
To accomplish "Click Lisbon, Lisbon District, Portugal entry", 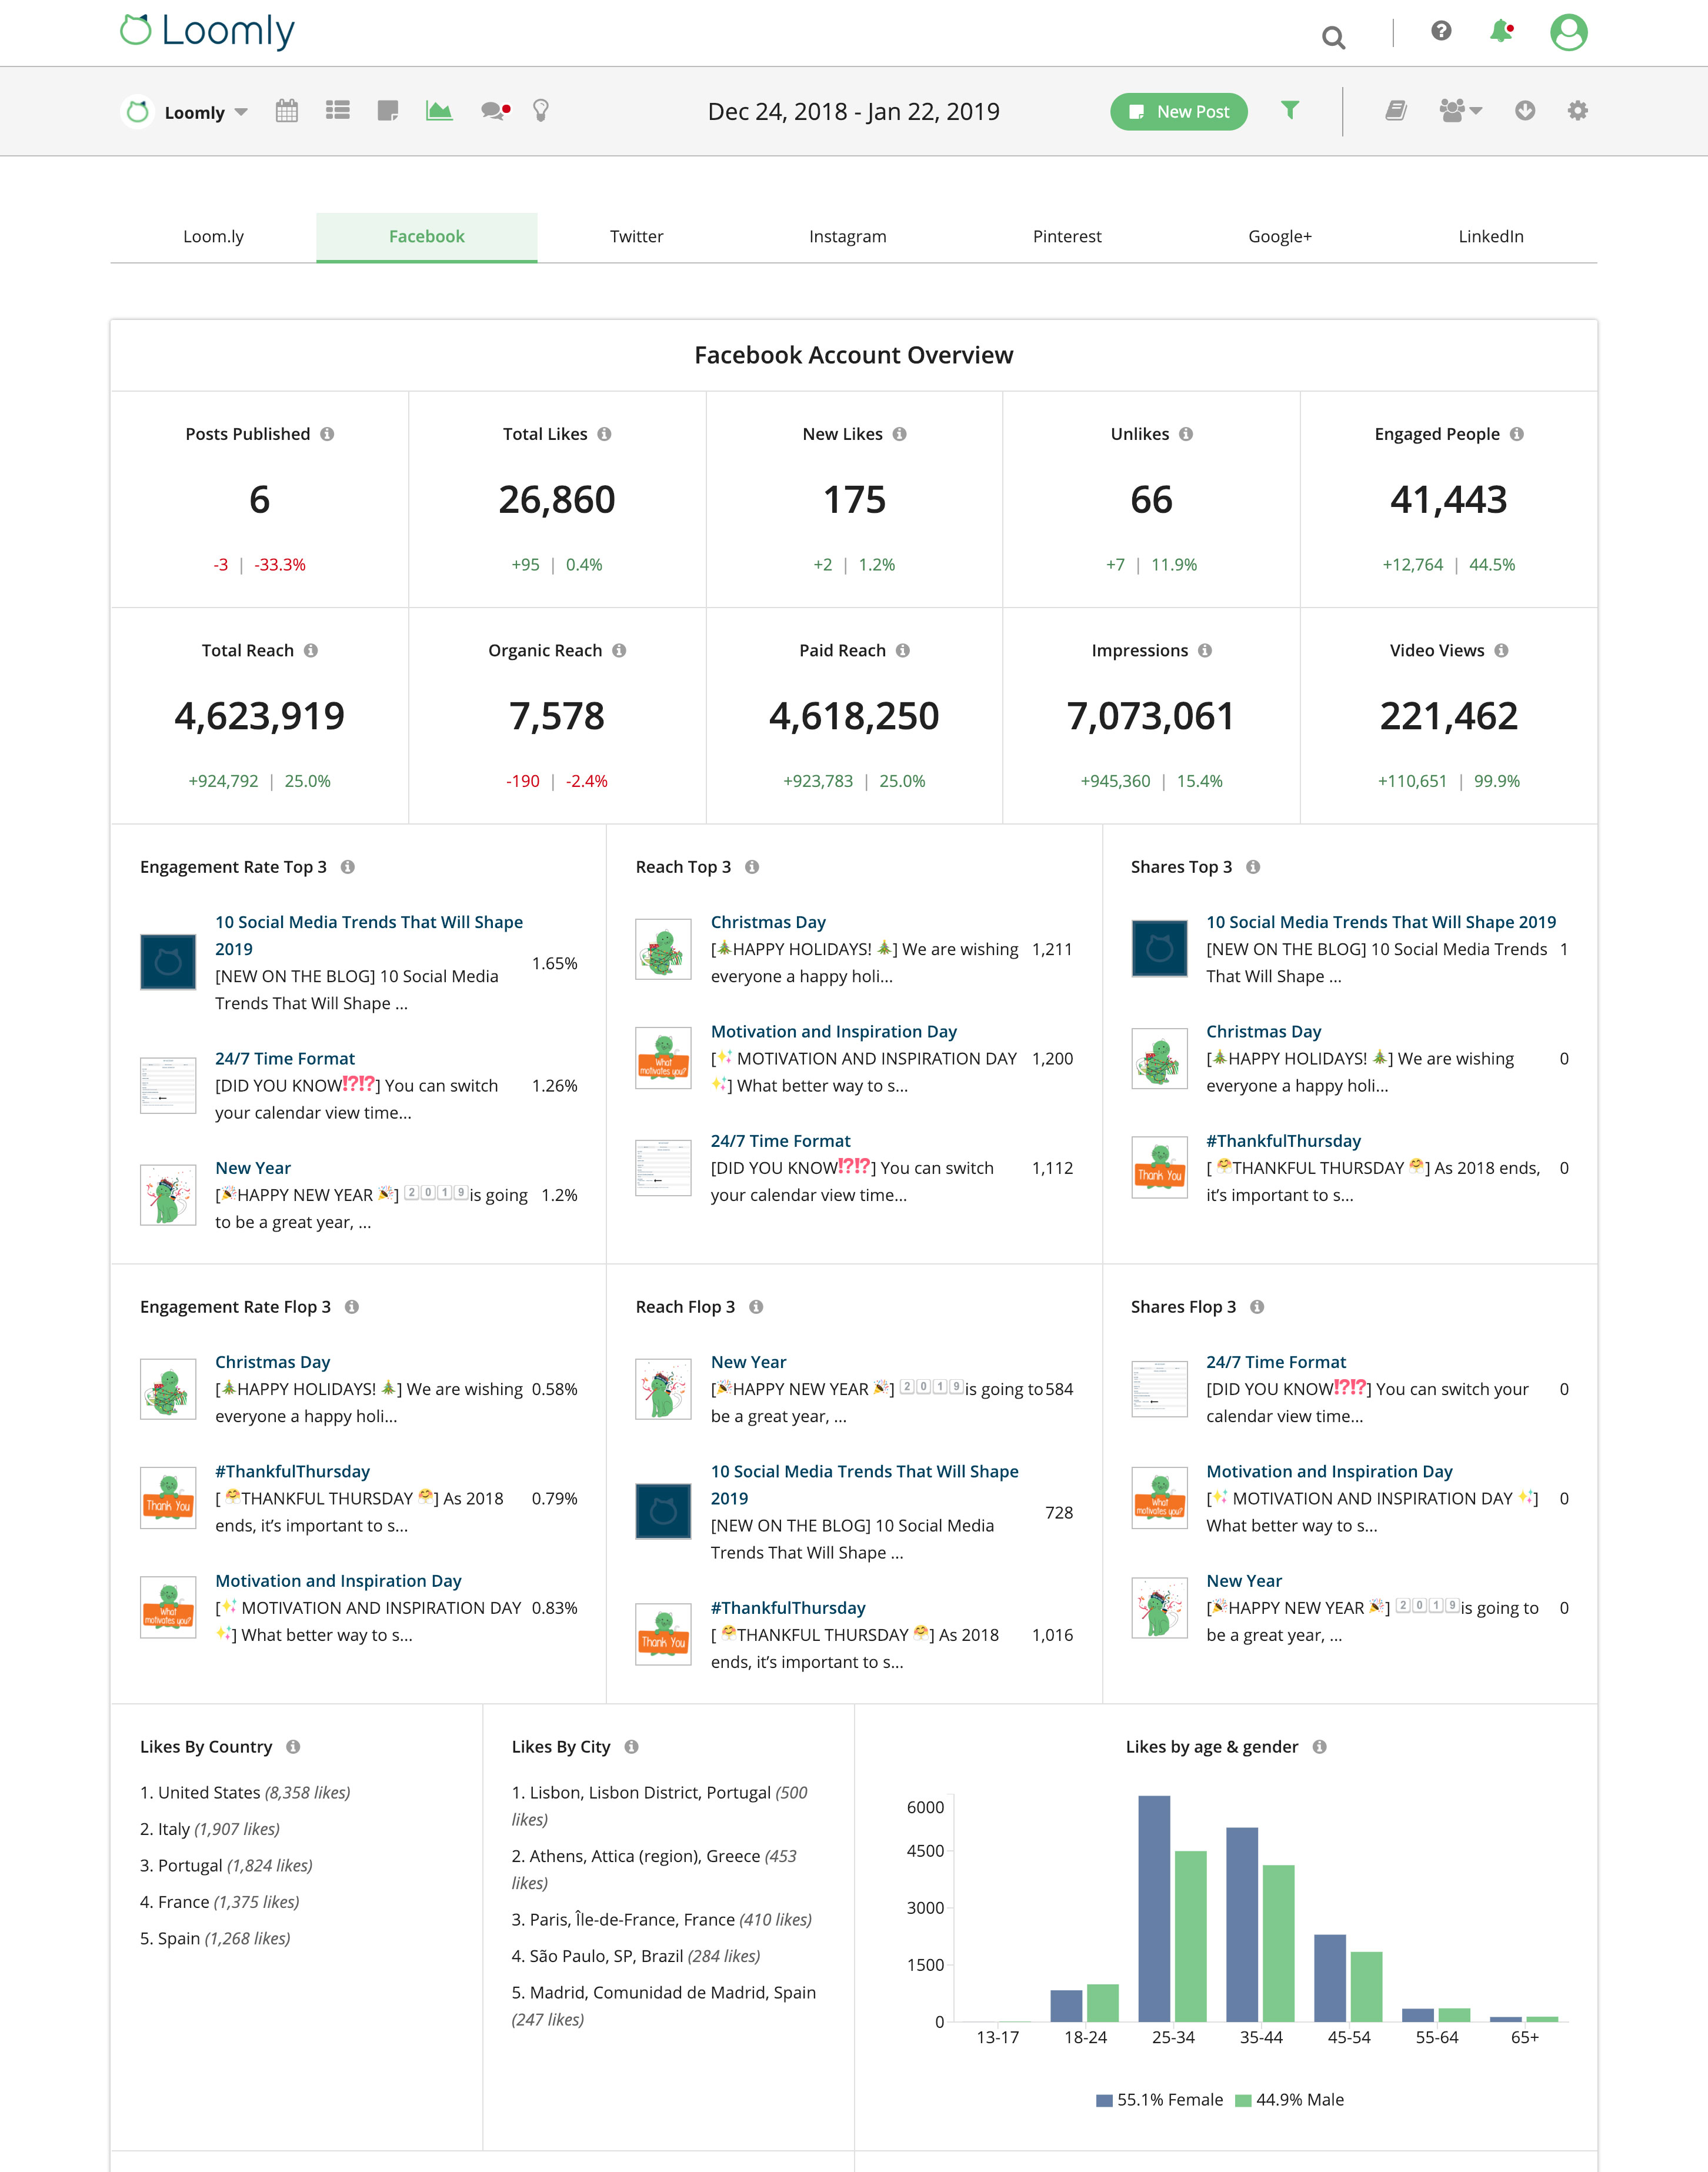I will pyautogui.click(x=660, y=1806).
